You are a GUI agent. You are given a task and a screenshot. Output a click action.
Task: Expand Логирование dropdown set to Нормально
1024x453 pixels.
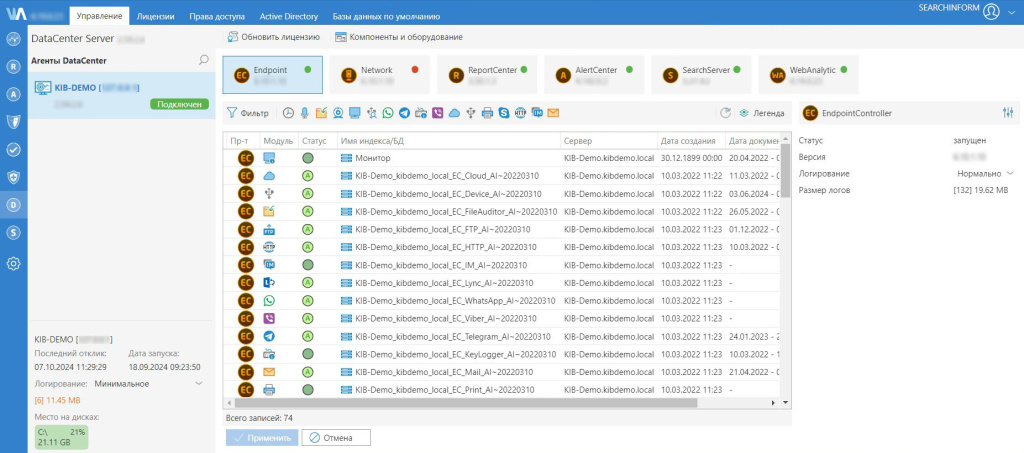click(1009, 173)
